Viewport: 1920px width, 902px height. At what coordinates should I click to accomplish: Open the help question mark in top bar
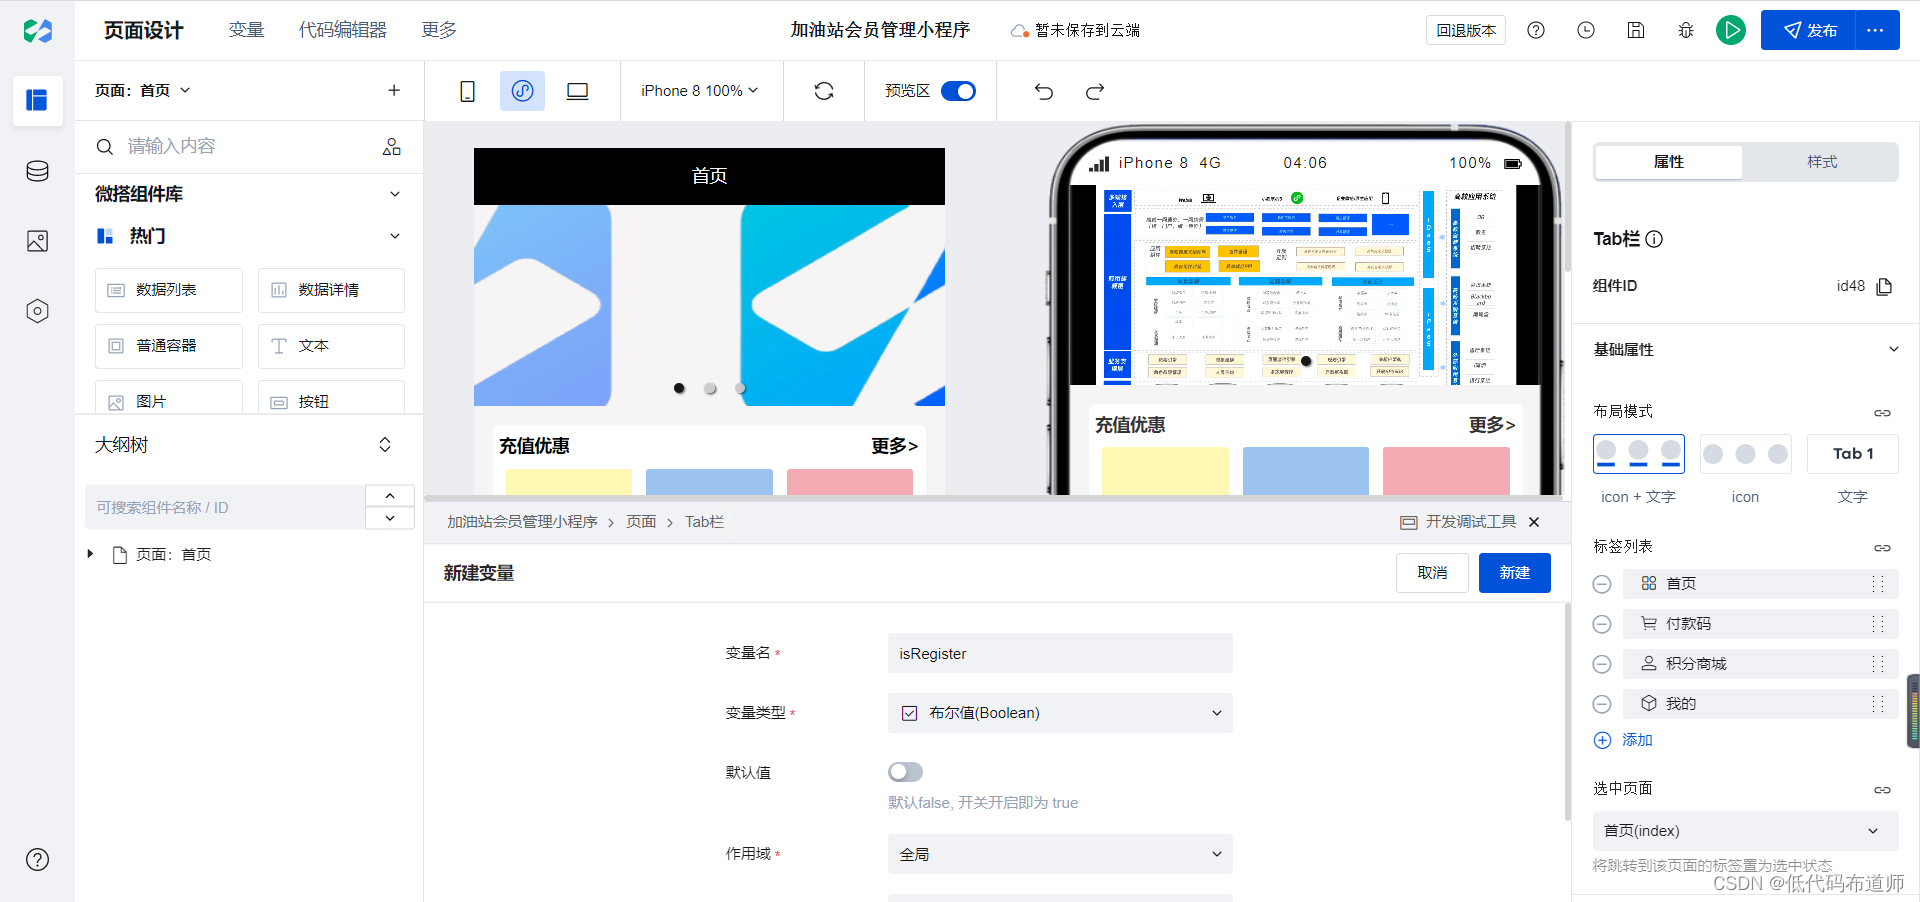pyautogui.click(x=1536, y=30)
